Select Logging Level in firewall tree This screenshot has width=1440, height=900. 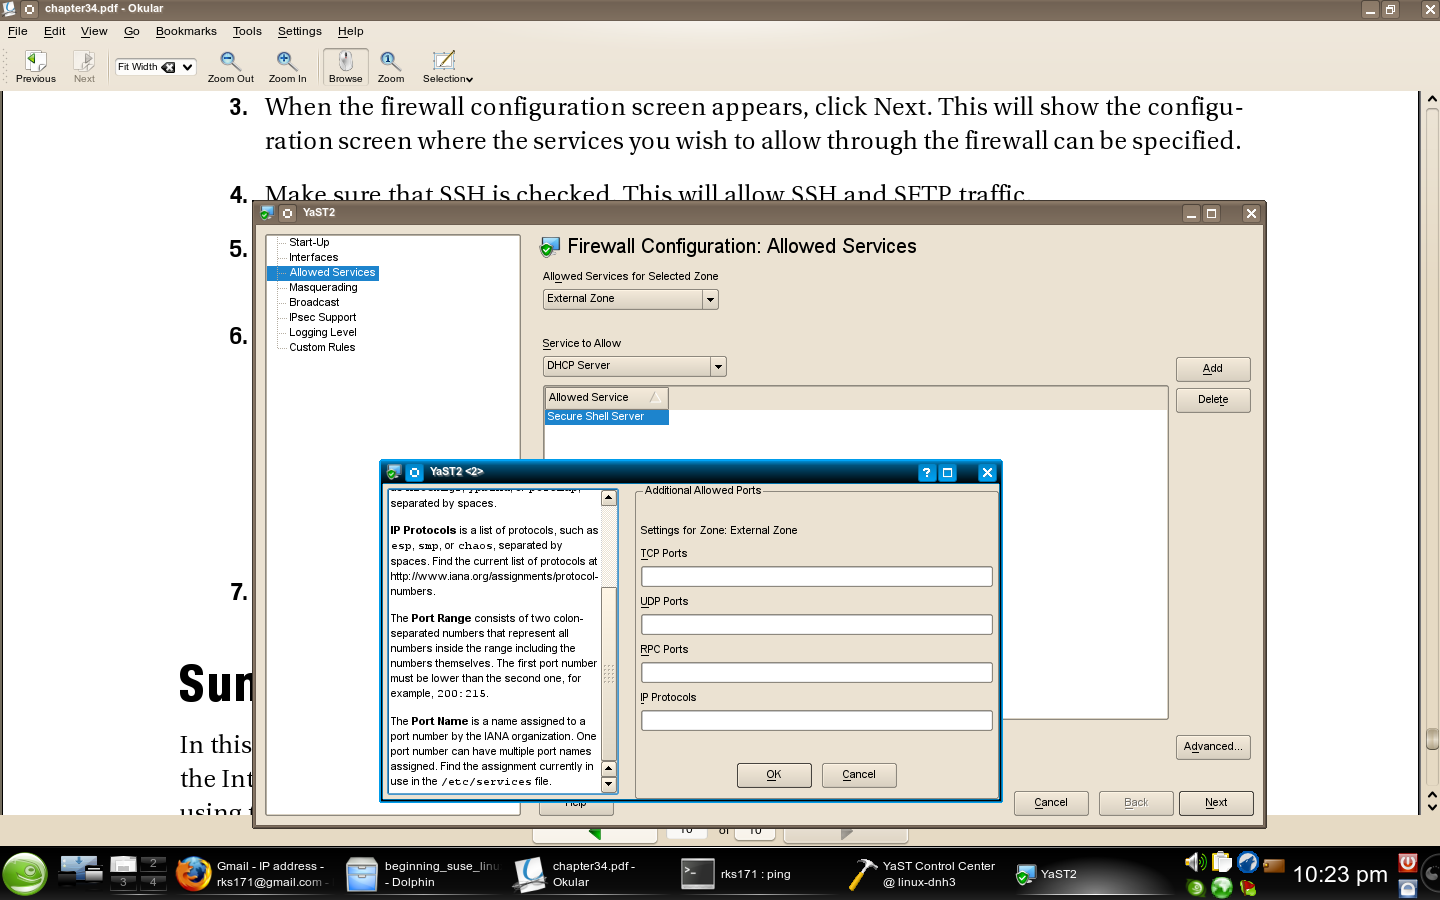pos(322,333)
